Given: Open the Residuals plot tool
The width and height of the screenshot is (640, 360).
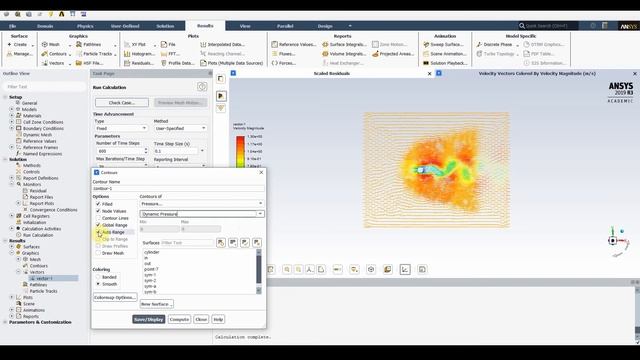Looking at the screenshot, I should coord(139,63).
